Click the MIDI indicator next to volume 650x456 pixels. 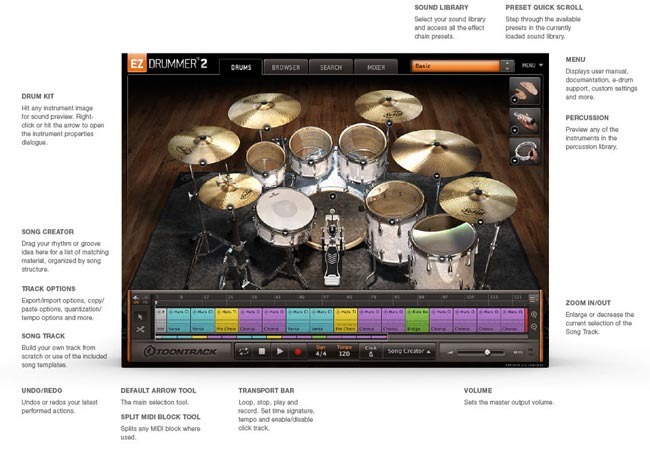tap(518, 352)
